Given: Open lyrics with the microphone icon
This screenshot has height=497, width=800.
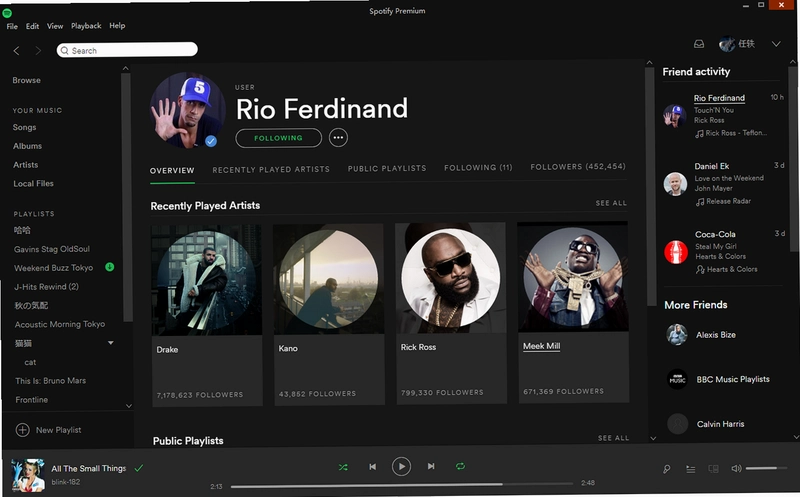Looking at the screenshot, I should click(667, 469).
